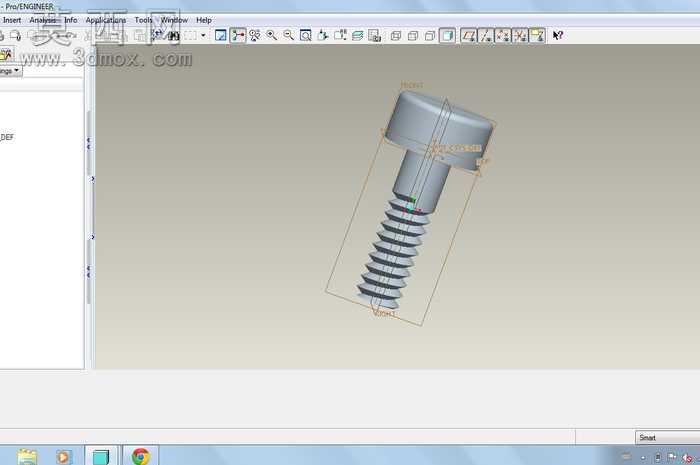Open the Applications menu
700x465 pixels.
[x=106, y=20]
